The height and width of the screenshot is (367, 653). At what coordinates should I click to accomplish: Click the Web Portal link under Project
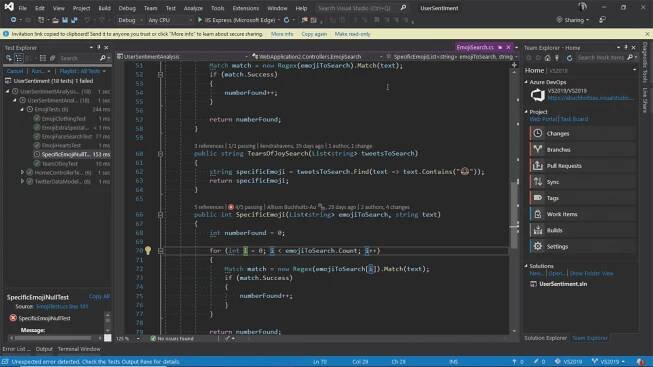[x=543, y=119]
